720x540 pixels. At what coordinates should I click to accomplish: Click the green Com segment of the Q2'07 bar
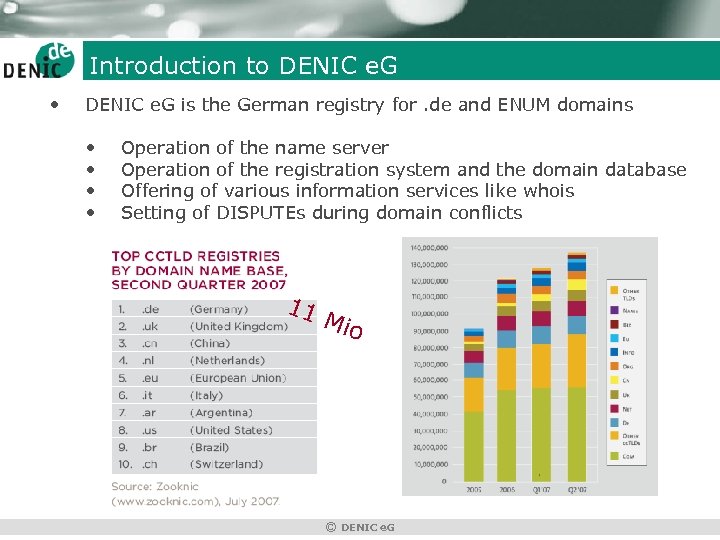point(577,434)
